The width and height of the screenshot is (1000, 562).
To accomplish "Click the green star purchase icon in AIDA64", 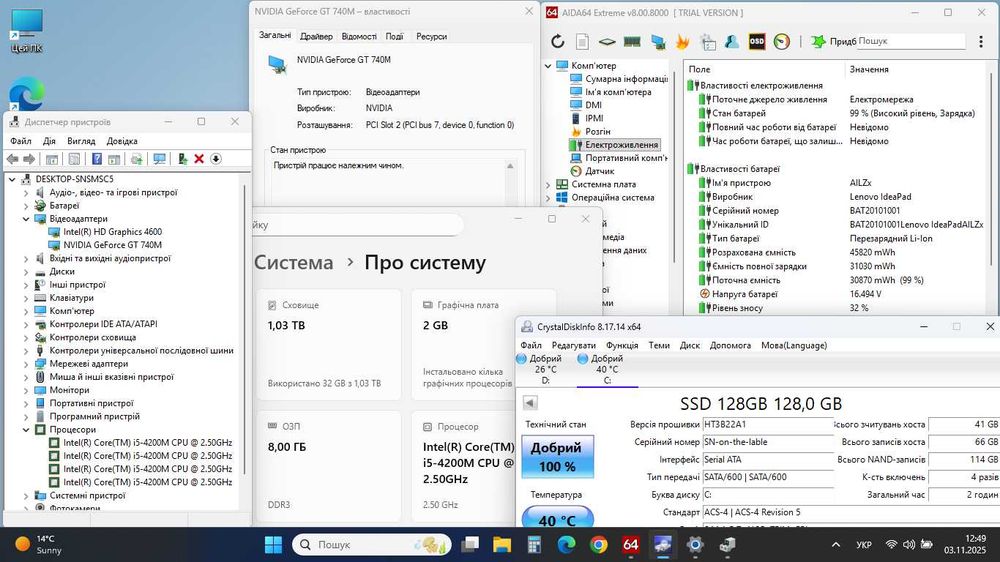I will (x=818, y=41).
